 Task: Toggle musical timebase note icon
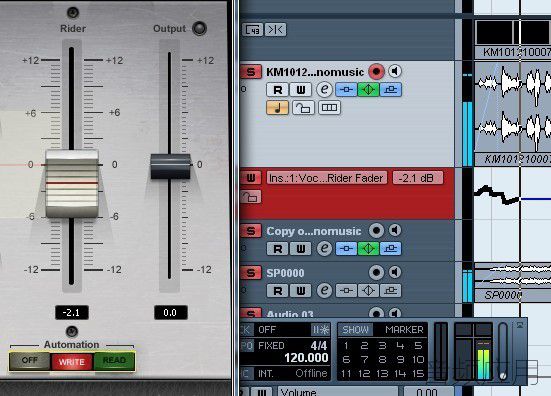278,108
